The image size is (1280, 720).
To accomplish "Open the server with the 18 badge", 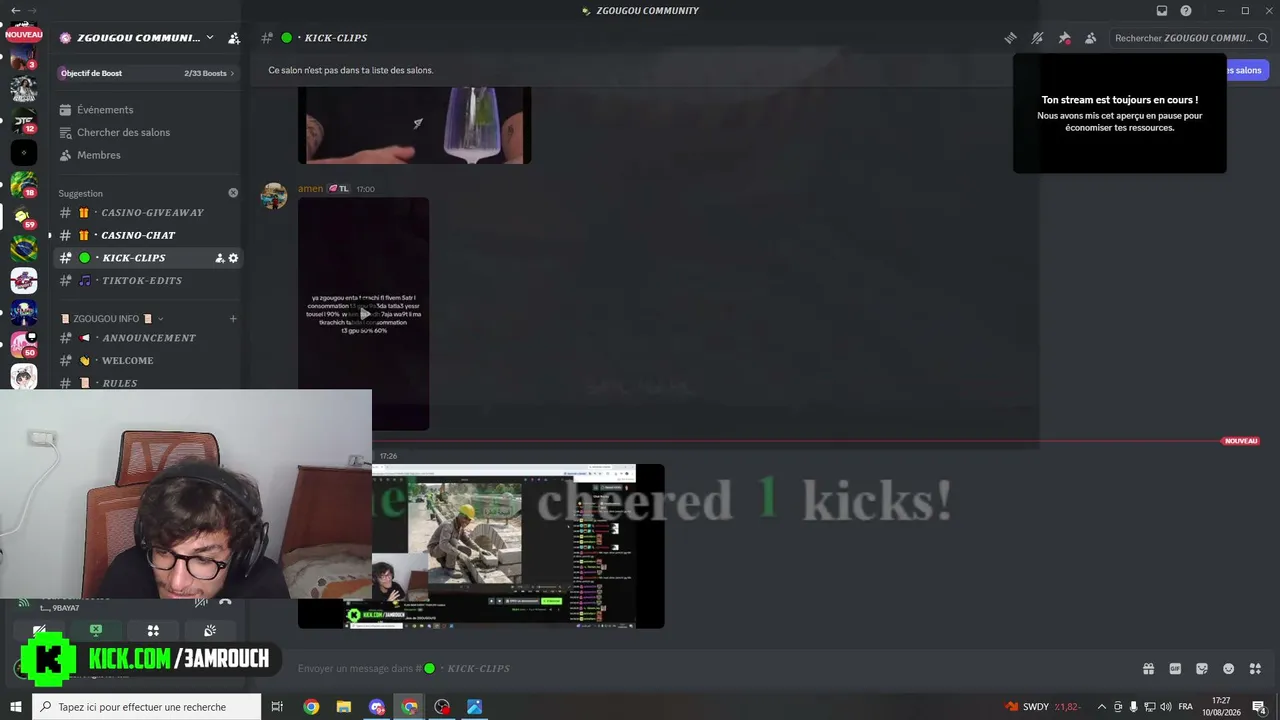I will point(24,185).
